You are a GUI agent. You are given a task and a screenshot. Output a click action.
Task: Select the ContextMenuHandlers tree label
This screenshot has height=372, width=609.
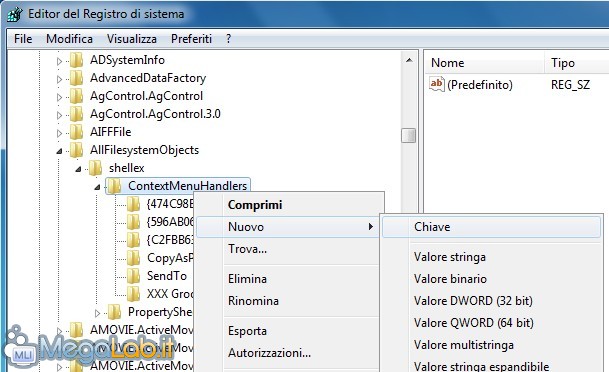pos(188,186)
